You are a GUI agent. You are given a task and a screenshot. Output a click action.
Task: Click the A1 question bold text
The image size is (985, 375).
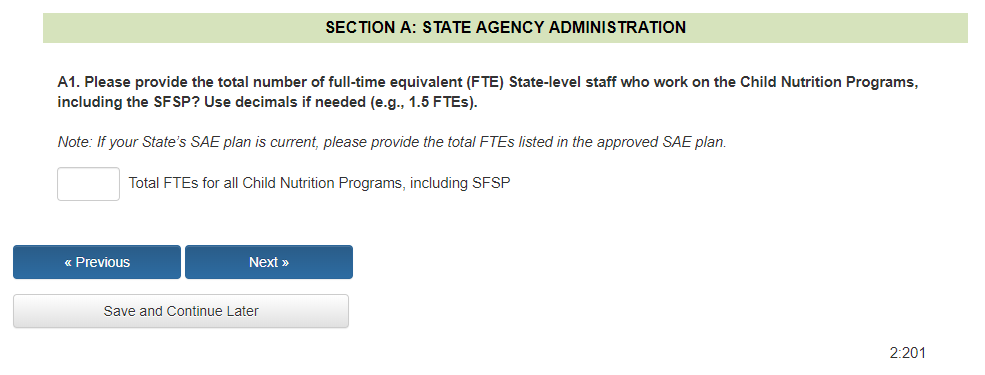(487, 93)
